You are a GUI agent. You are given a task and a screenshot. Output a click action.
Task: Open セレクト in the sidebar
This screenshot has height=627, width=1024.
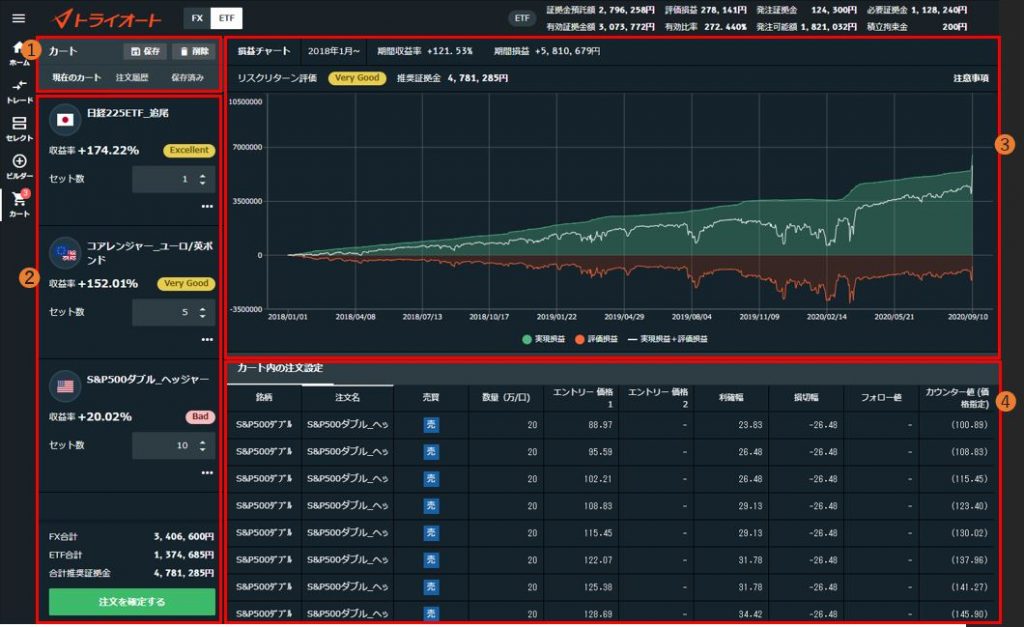(19, 129)
